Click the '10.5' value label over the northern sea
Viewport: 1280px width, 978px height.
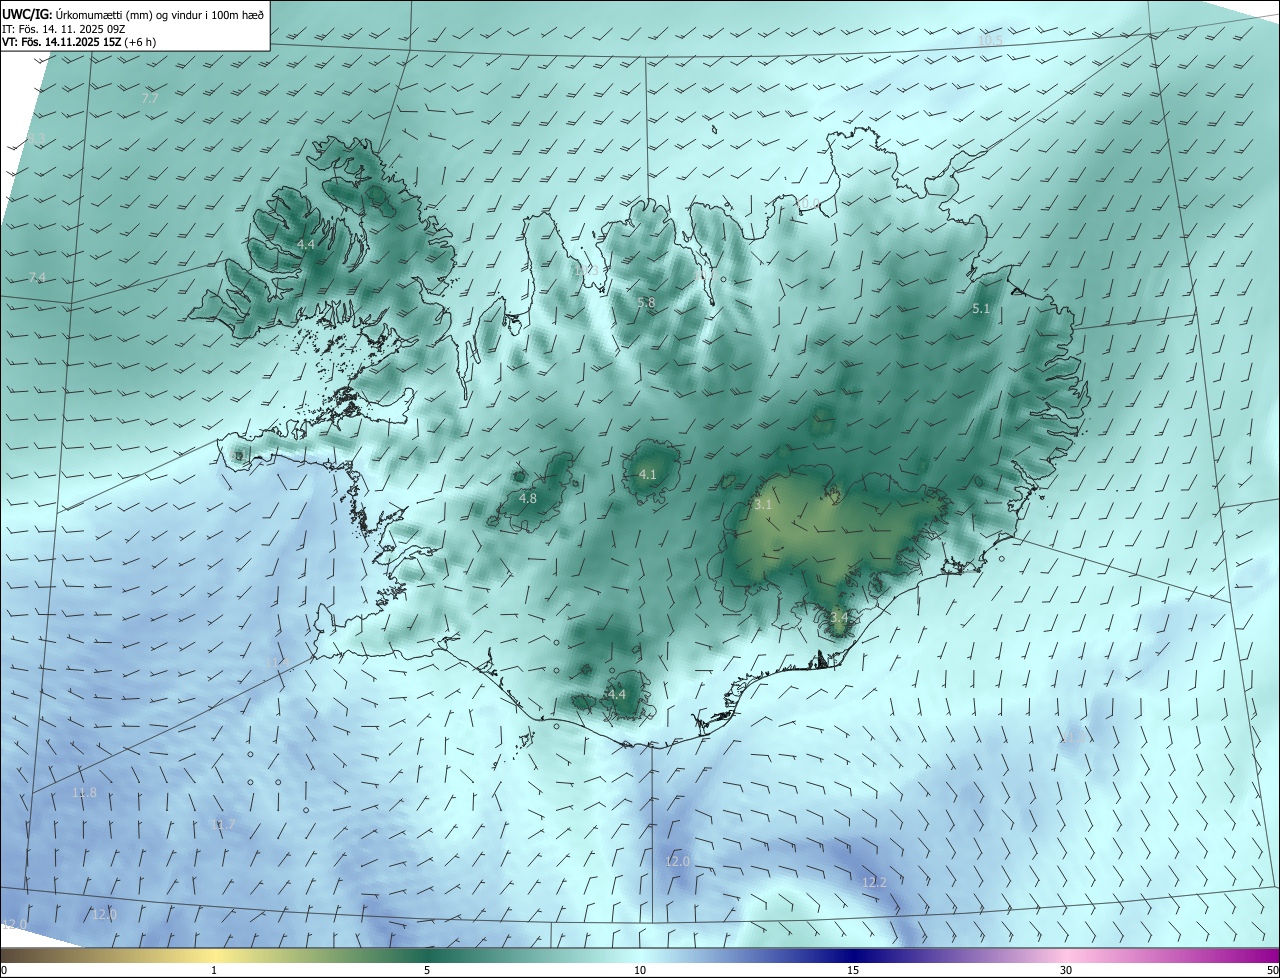[990, 41]
